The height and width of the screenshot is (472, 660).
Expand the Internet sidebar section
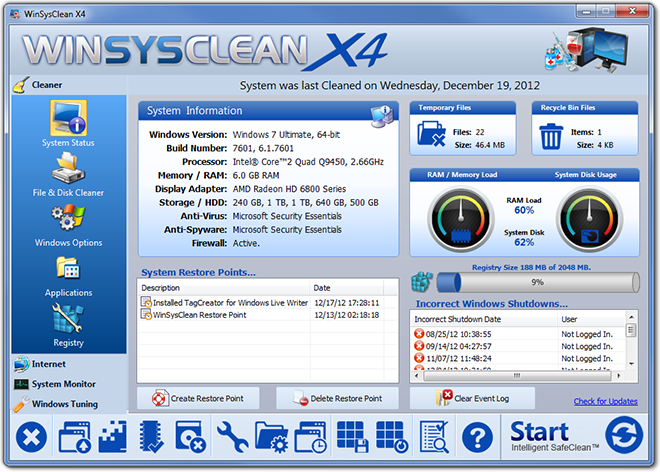coord(48,364)
